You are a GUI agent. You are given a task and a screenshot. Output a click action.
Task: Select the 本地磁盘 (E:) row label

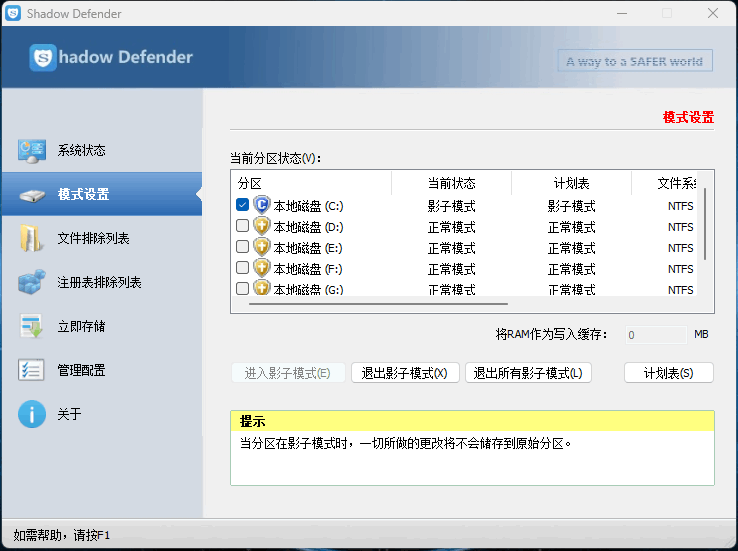coord(308,248)
